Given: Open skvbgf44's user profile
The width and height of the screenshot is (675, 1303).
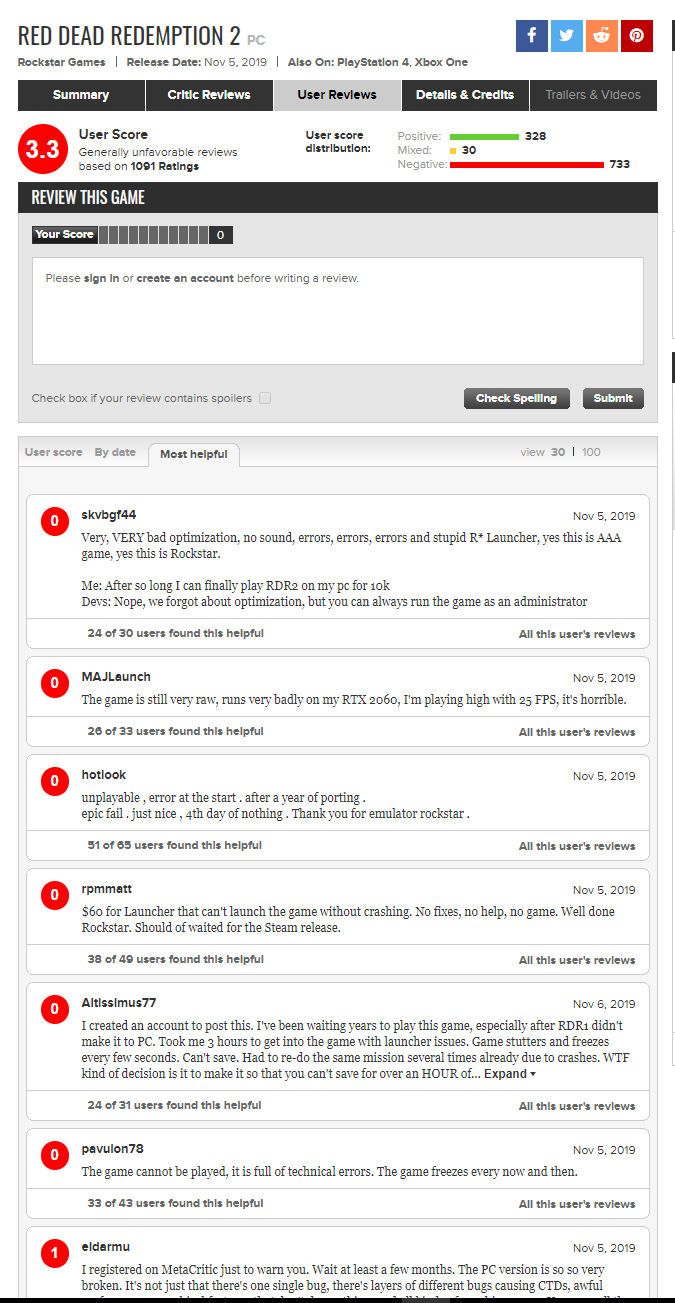Looking at the screenshot, I should (x=108, y=515).
